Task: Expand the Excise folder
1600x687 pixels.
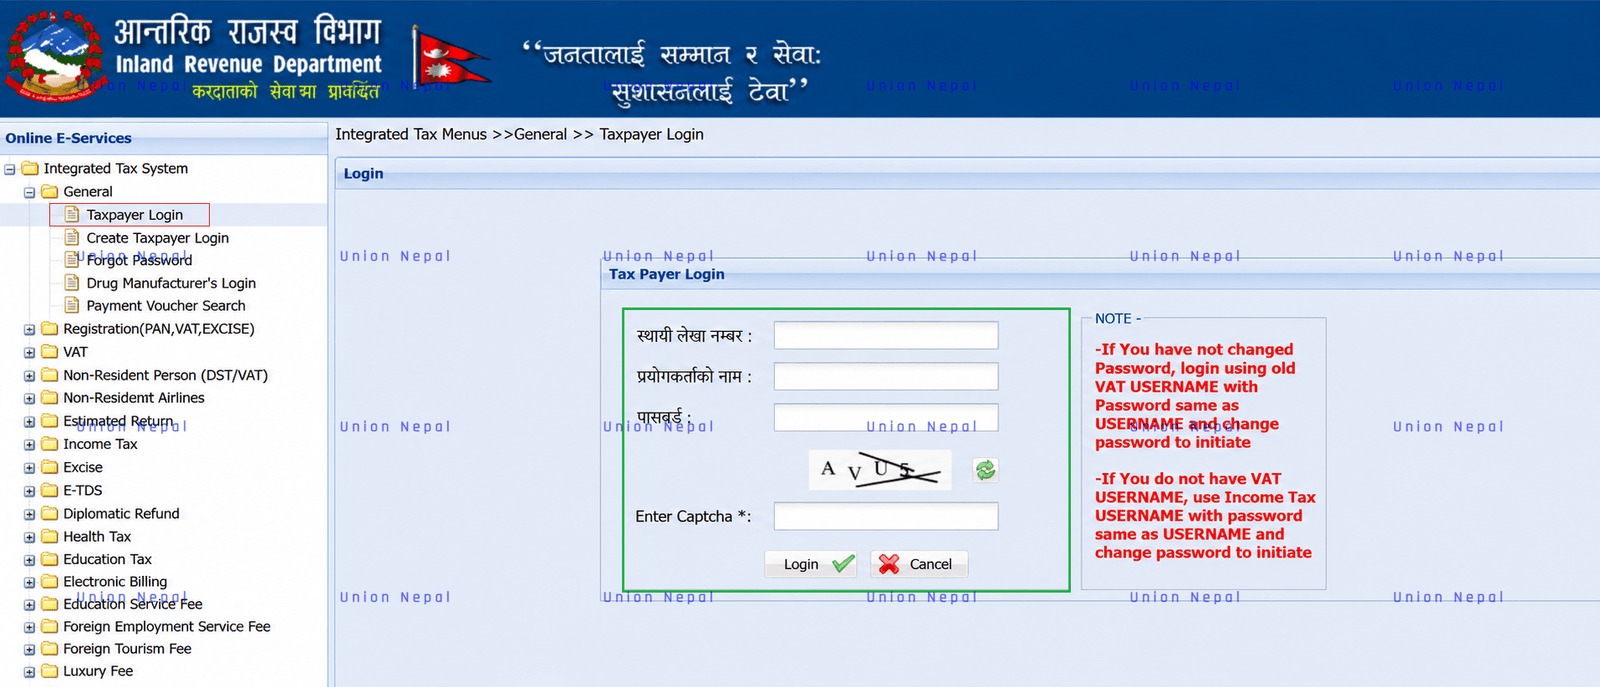Action: (29, 468)
